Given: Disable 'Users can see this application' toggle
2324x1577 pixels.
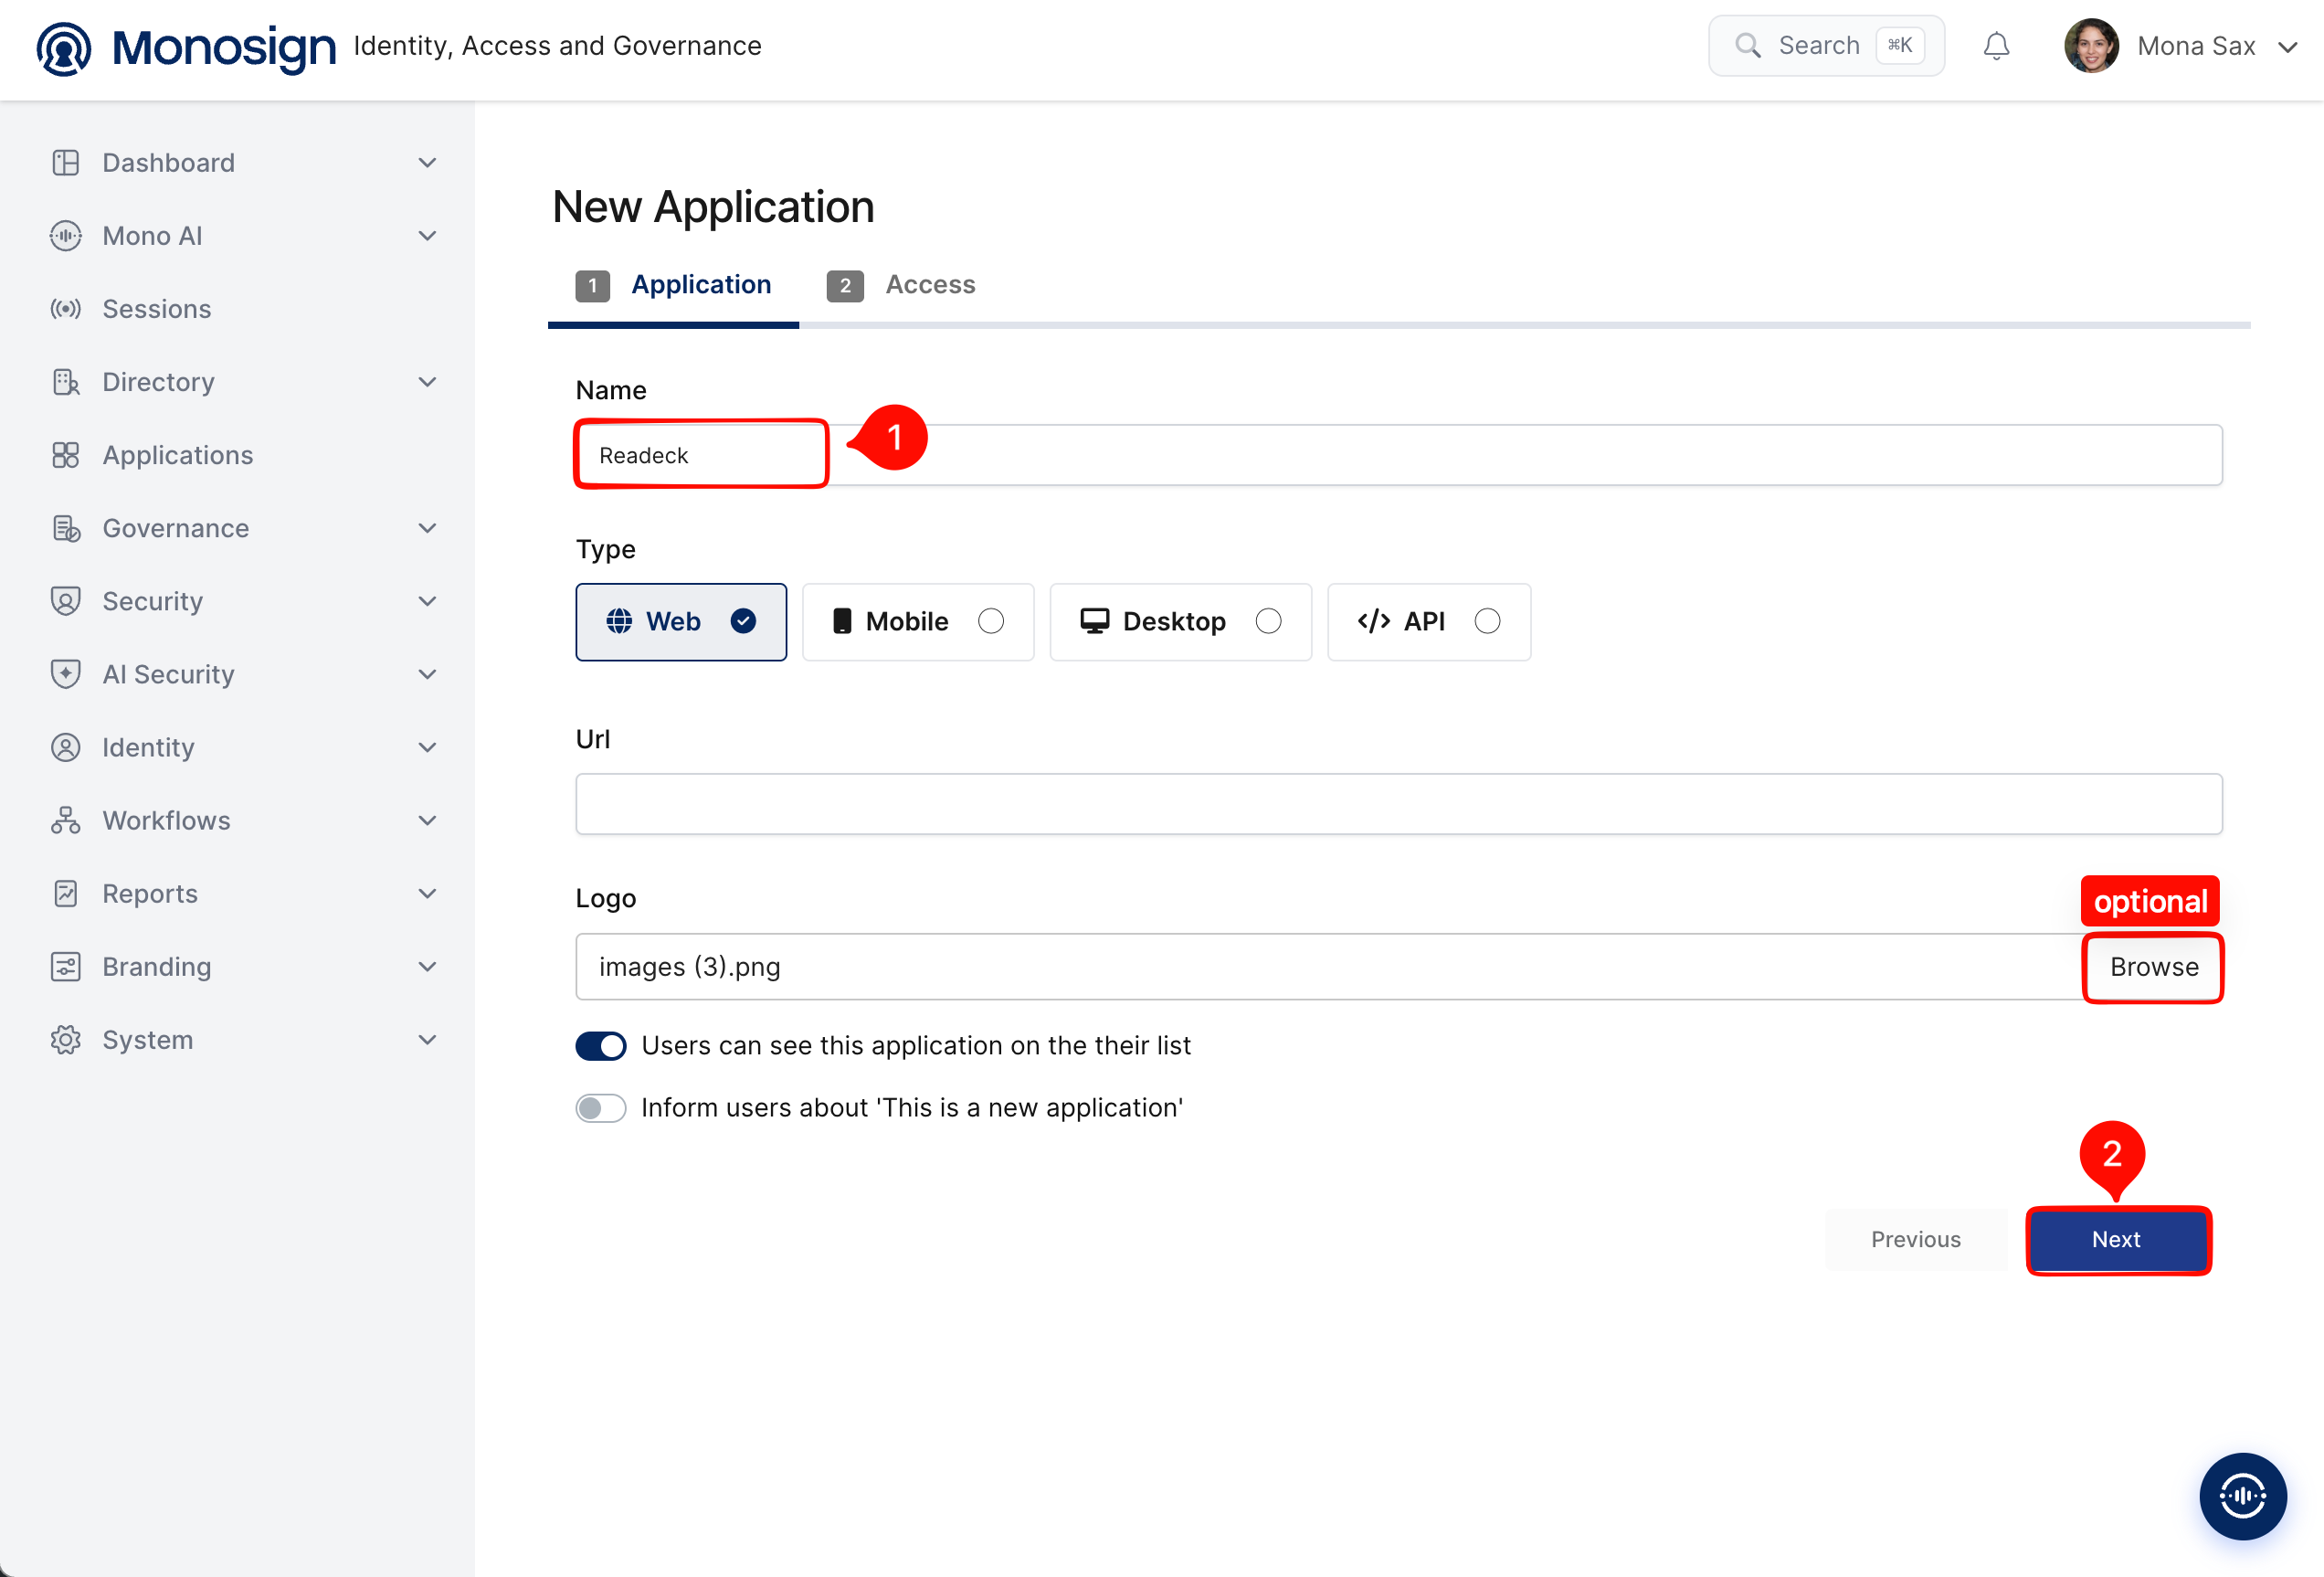Looking at the screenshot, I should point(600,1046).
